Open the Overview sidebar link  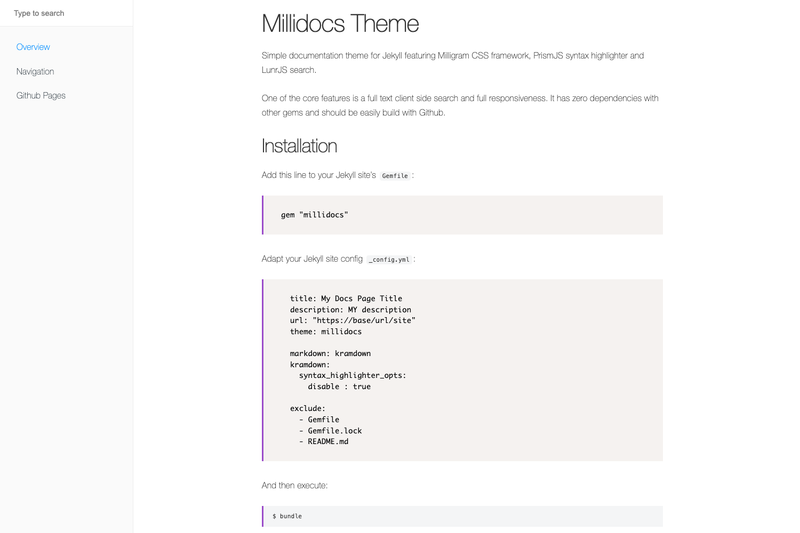(33, 47)
